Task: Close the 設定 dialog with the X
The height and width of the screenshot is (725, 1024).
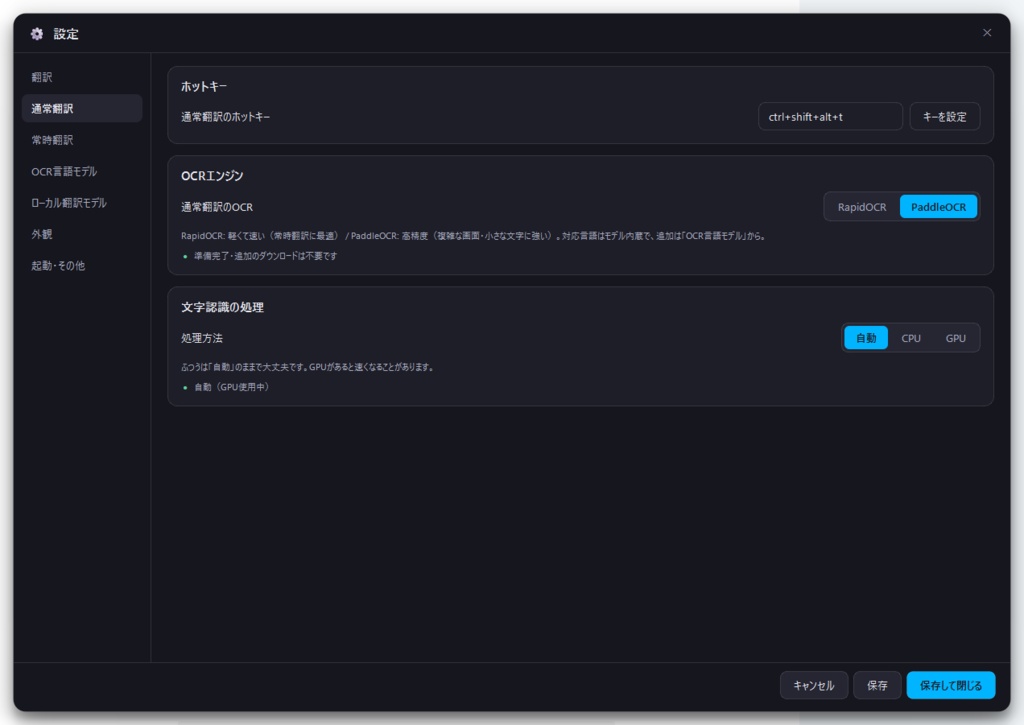Action: [987, 33]
